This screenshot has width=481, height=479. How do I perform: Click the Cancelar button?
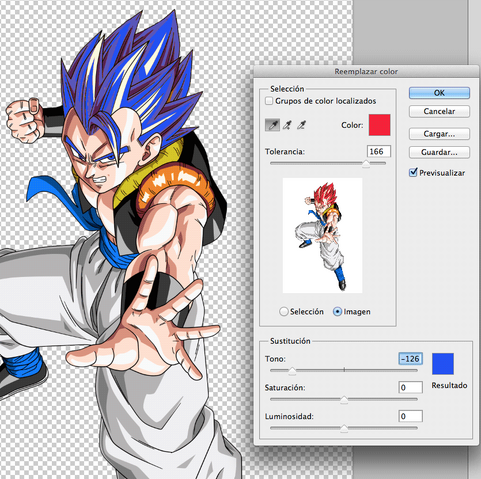pos(439,111)
